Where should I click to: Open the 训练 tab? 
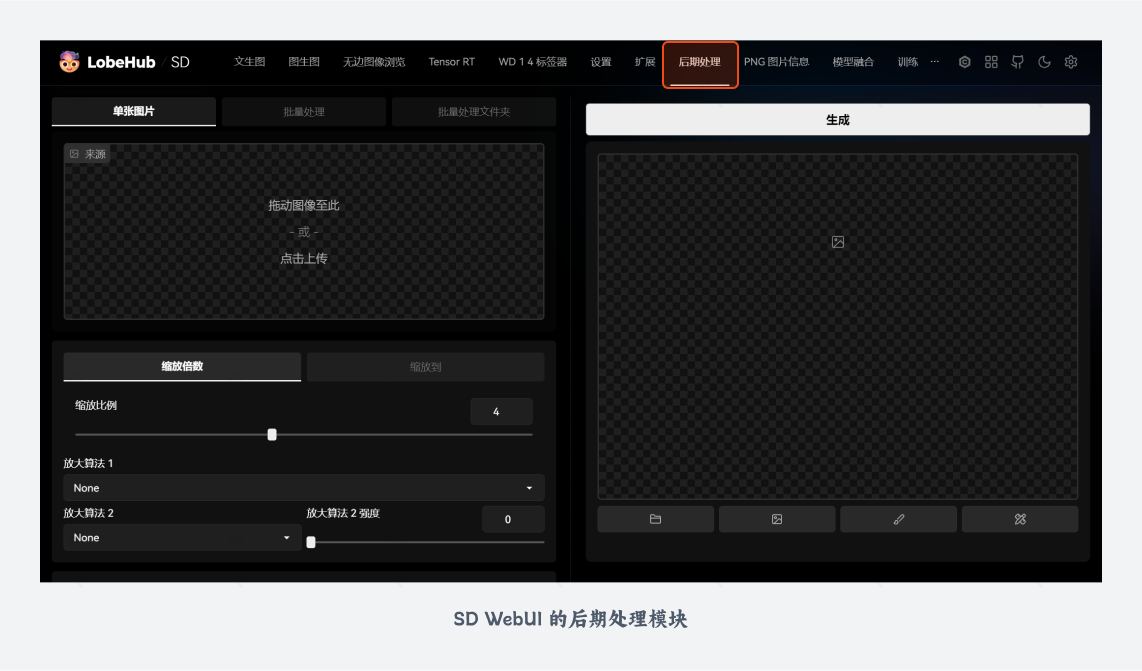pyautogui.click(x=907, y=62)
